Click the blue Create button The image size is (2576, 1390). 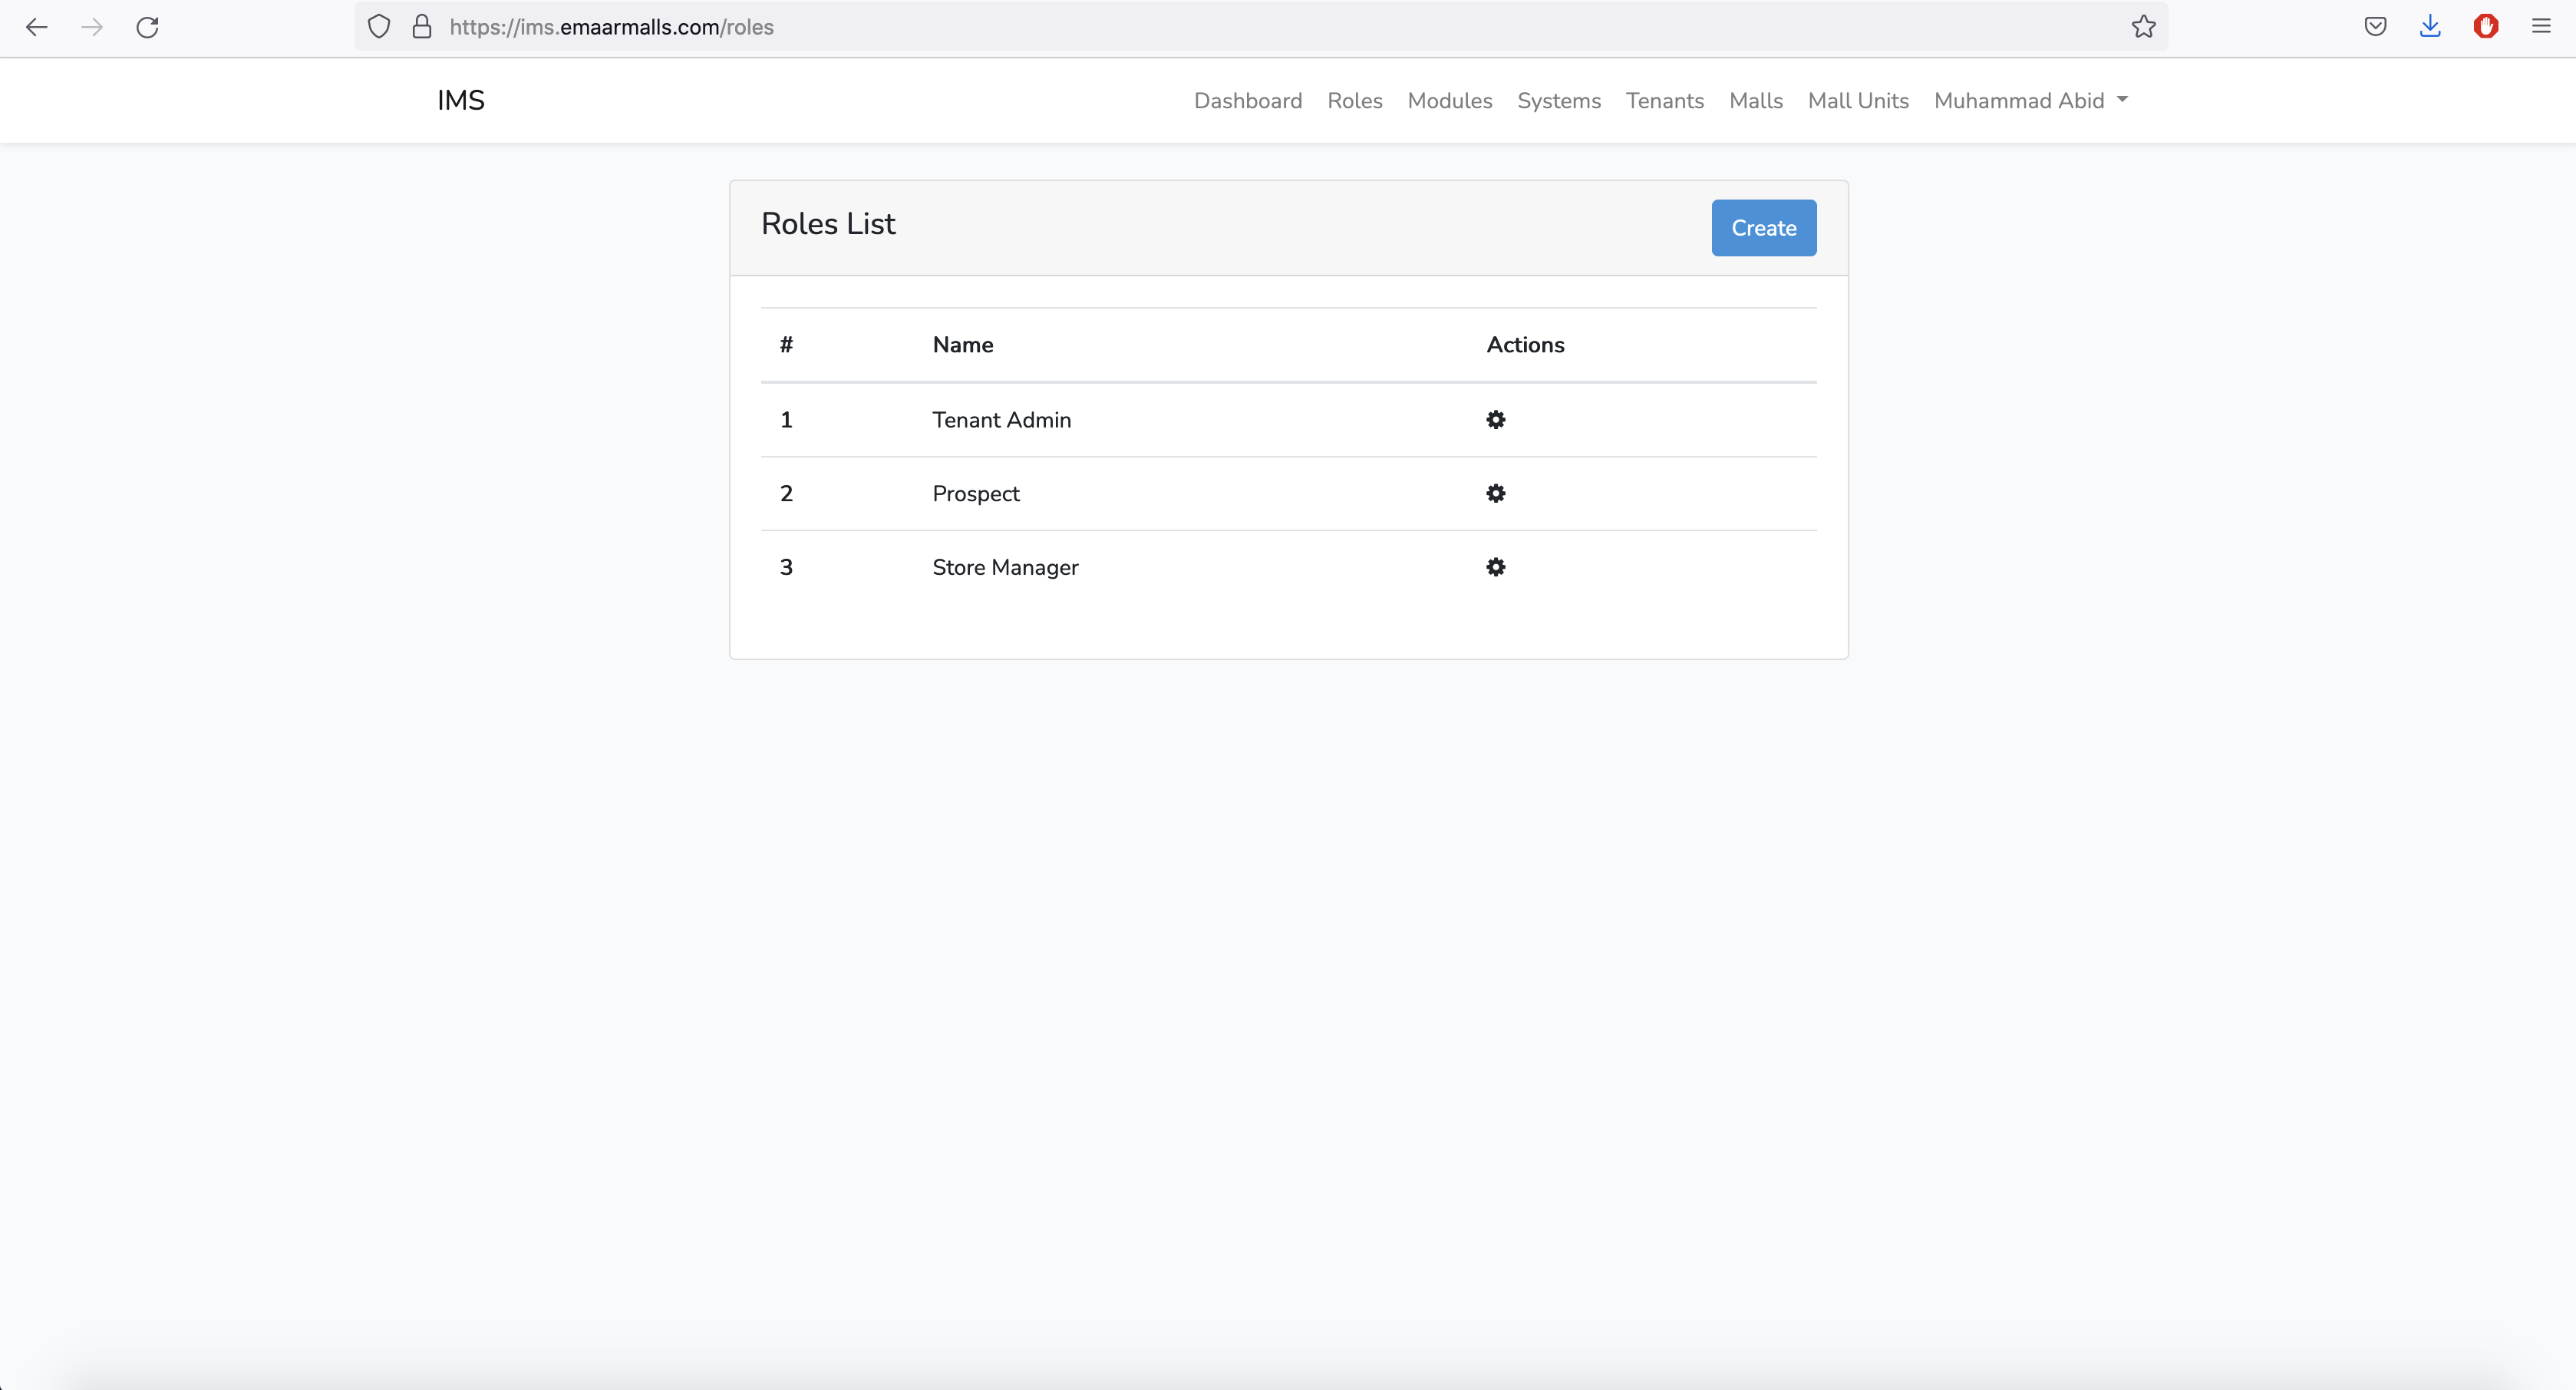click(1764, 228)
